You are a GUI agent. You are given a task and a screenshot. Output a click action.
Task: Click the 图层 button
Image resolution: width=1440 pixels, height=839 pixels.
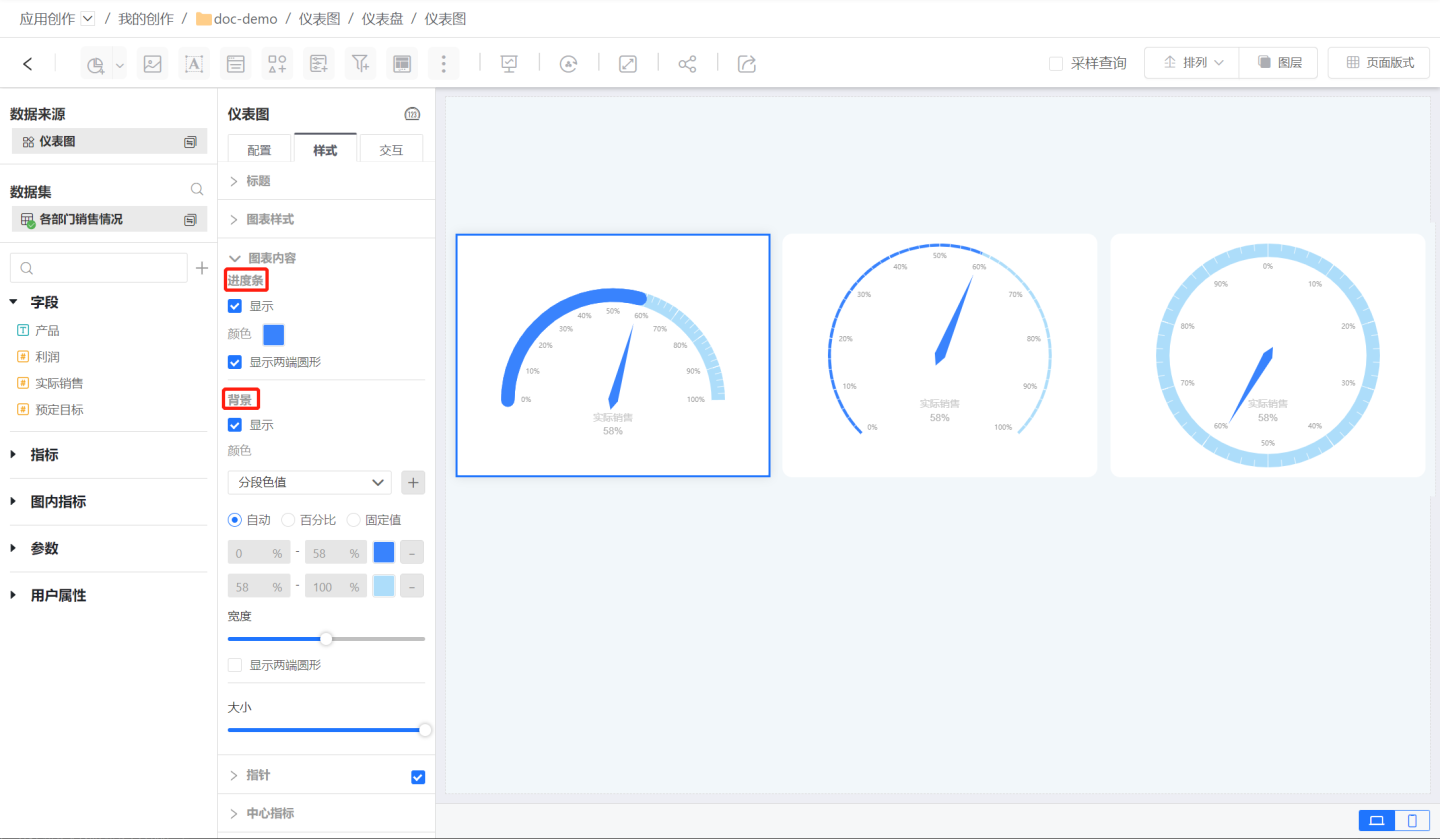click(x=1278, y=63)
